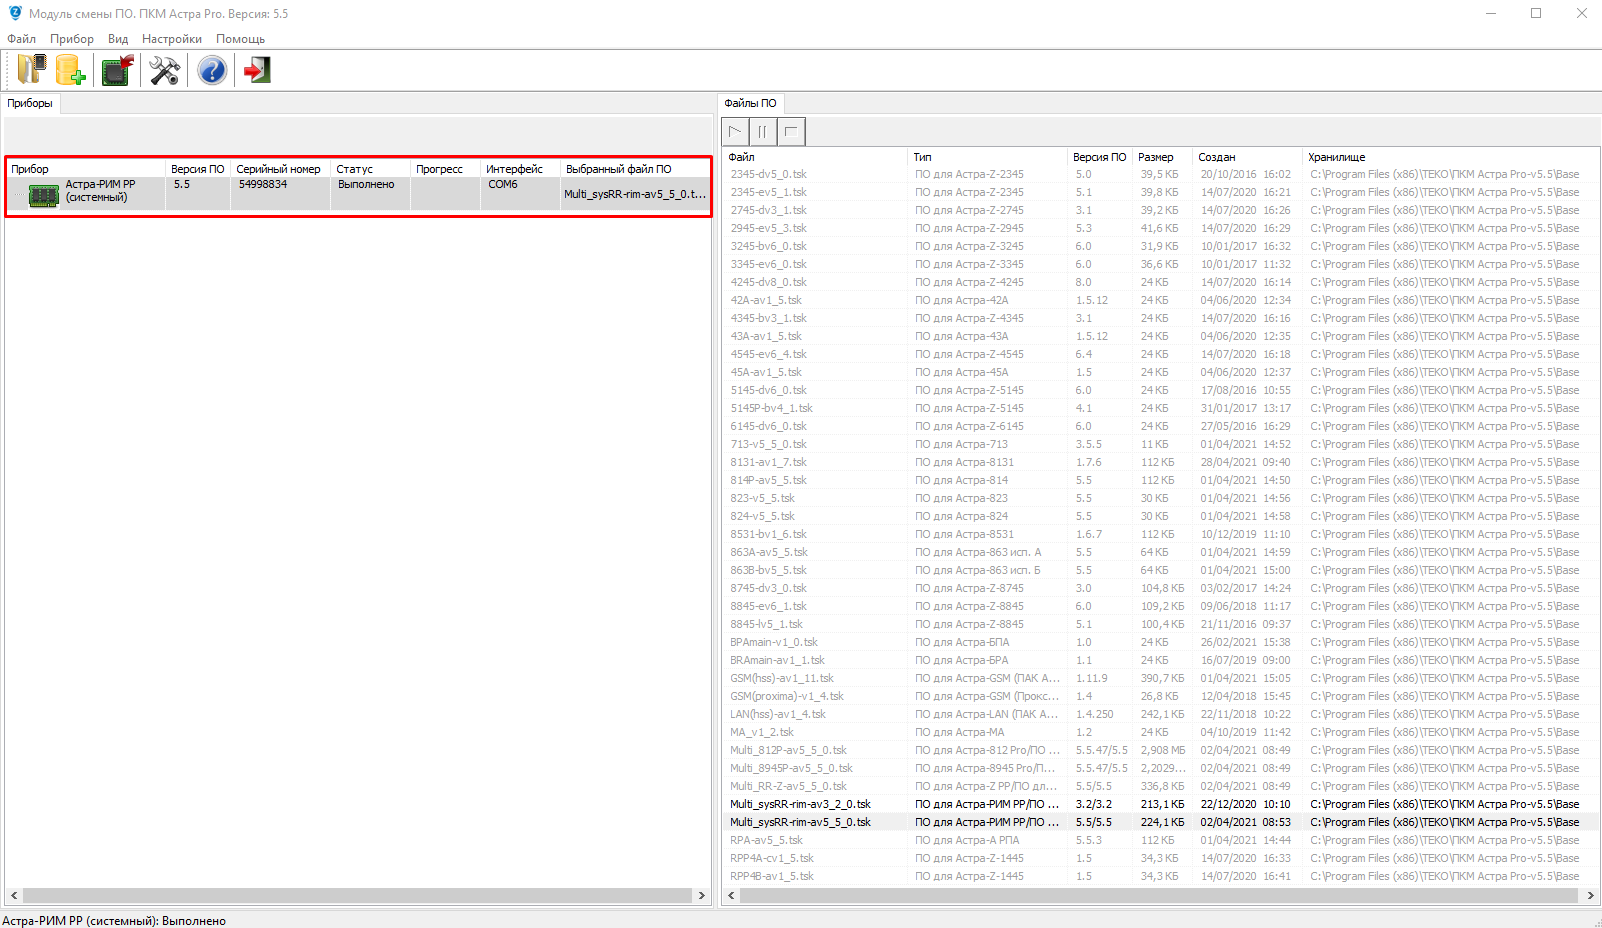Sort files by Файл column header

[816, 157]
